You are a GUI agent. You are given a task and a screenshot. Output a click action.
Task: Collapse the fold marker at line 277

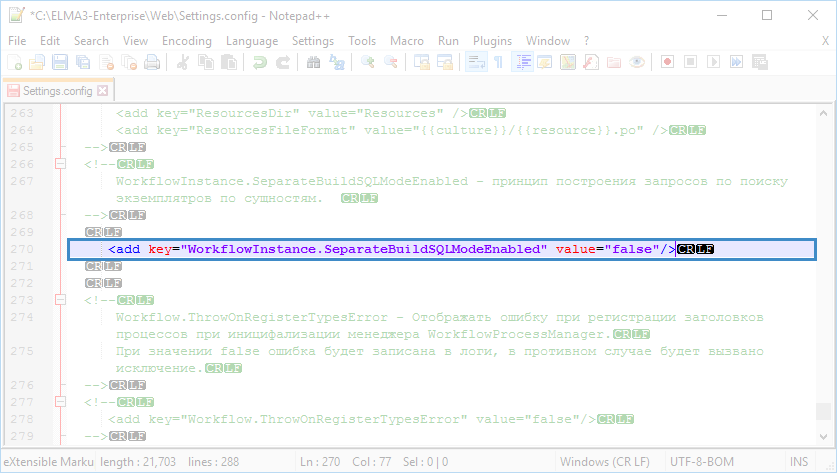[62, 402]
